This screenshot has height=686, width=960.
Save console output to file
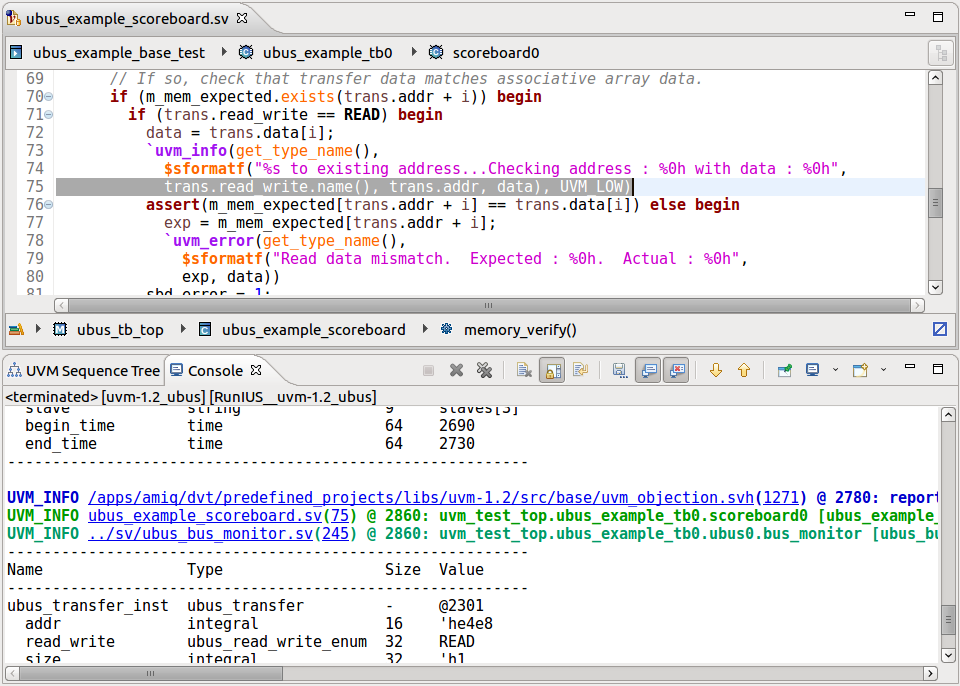coord(619,370)
